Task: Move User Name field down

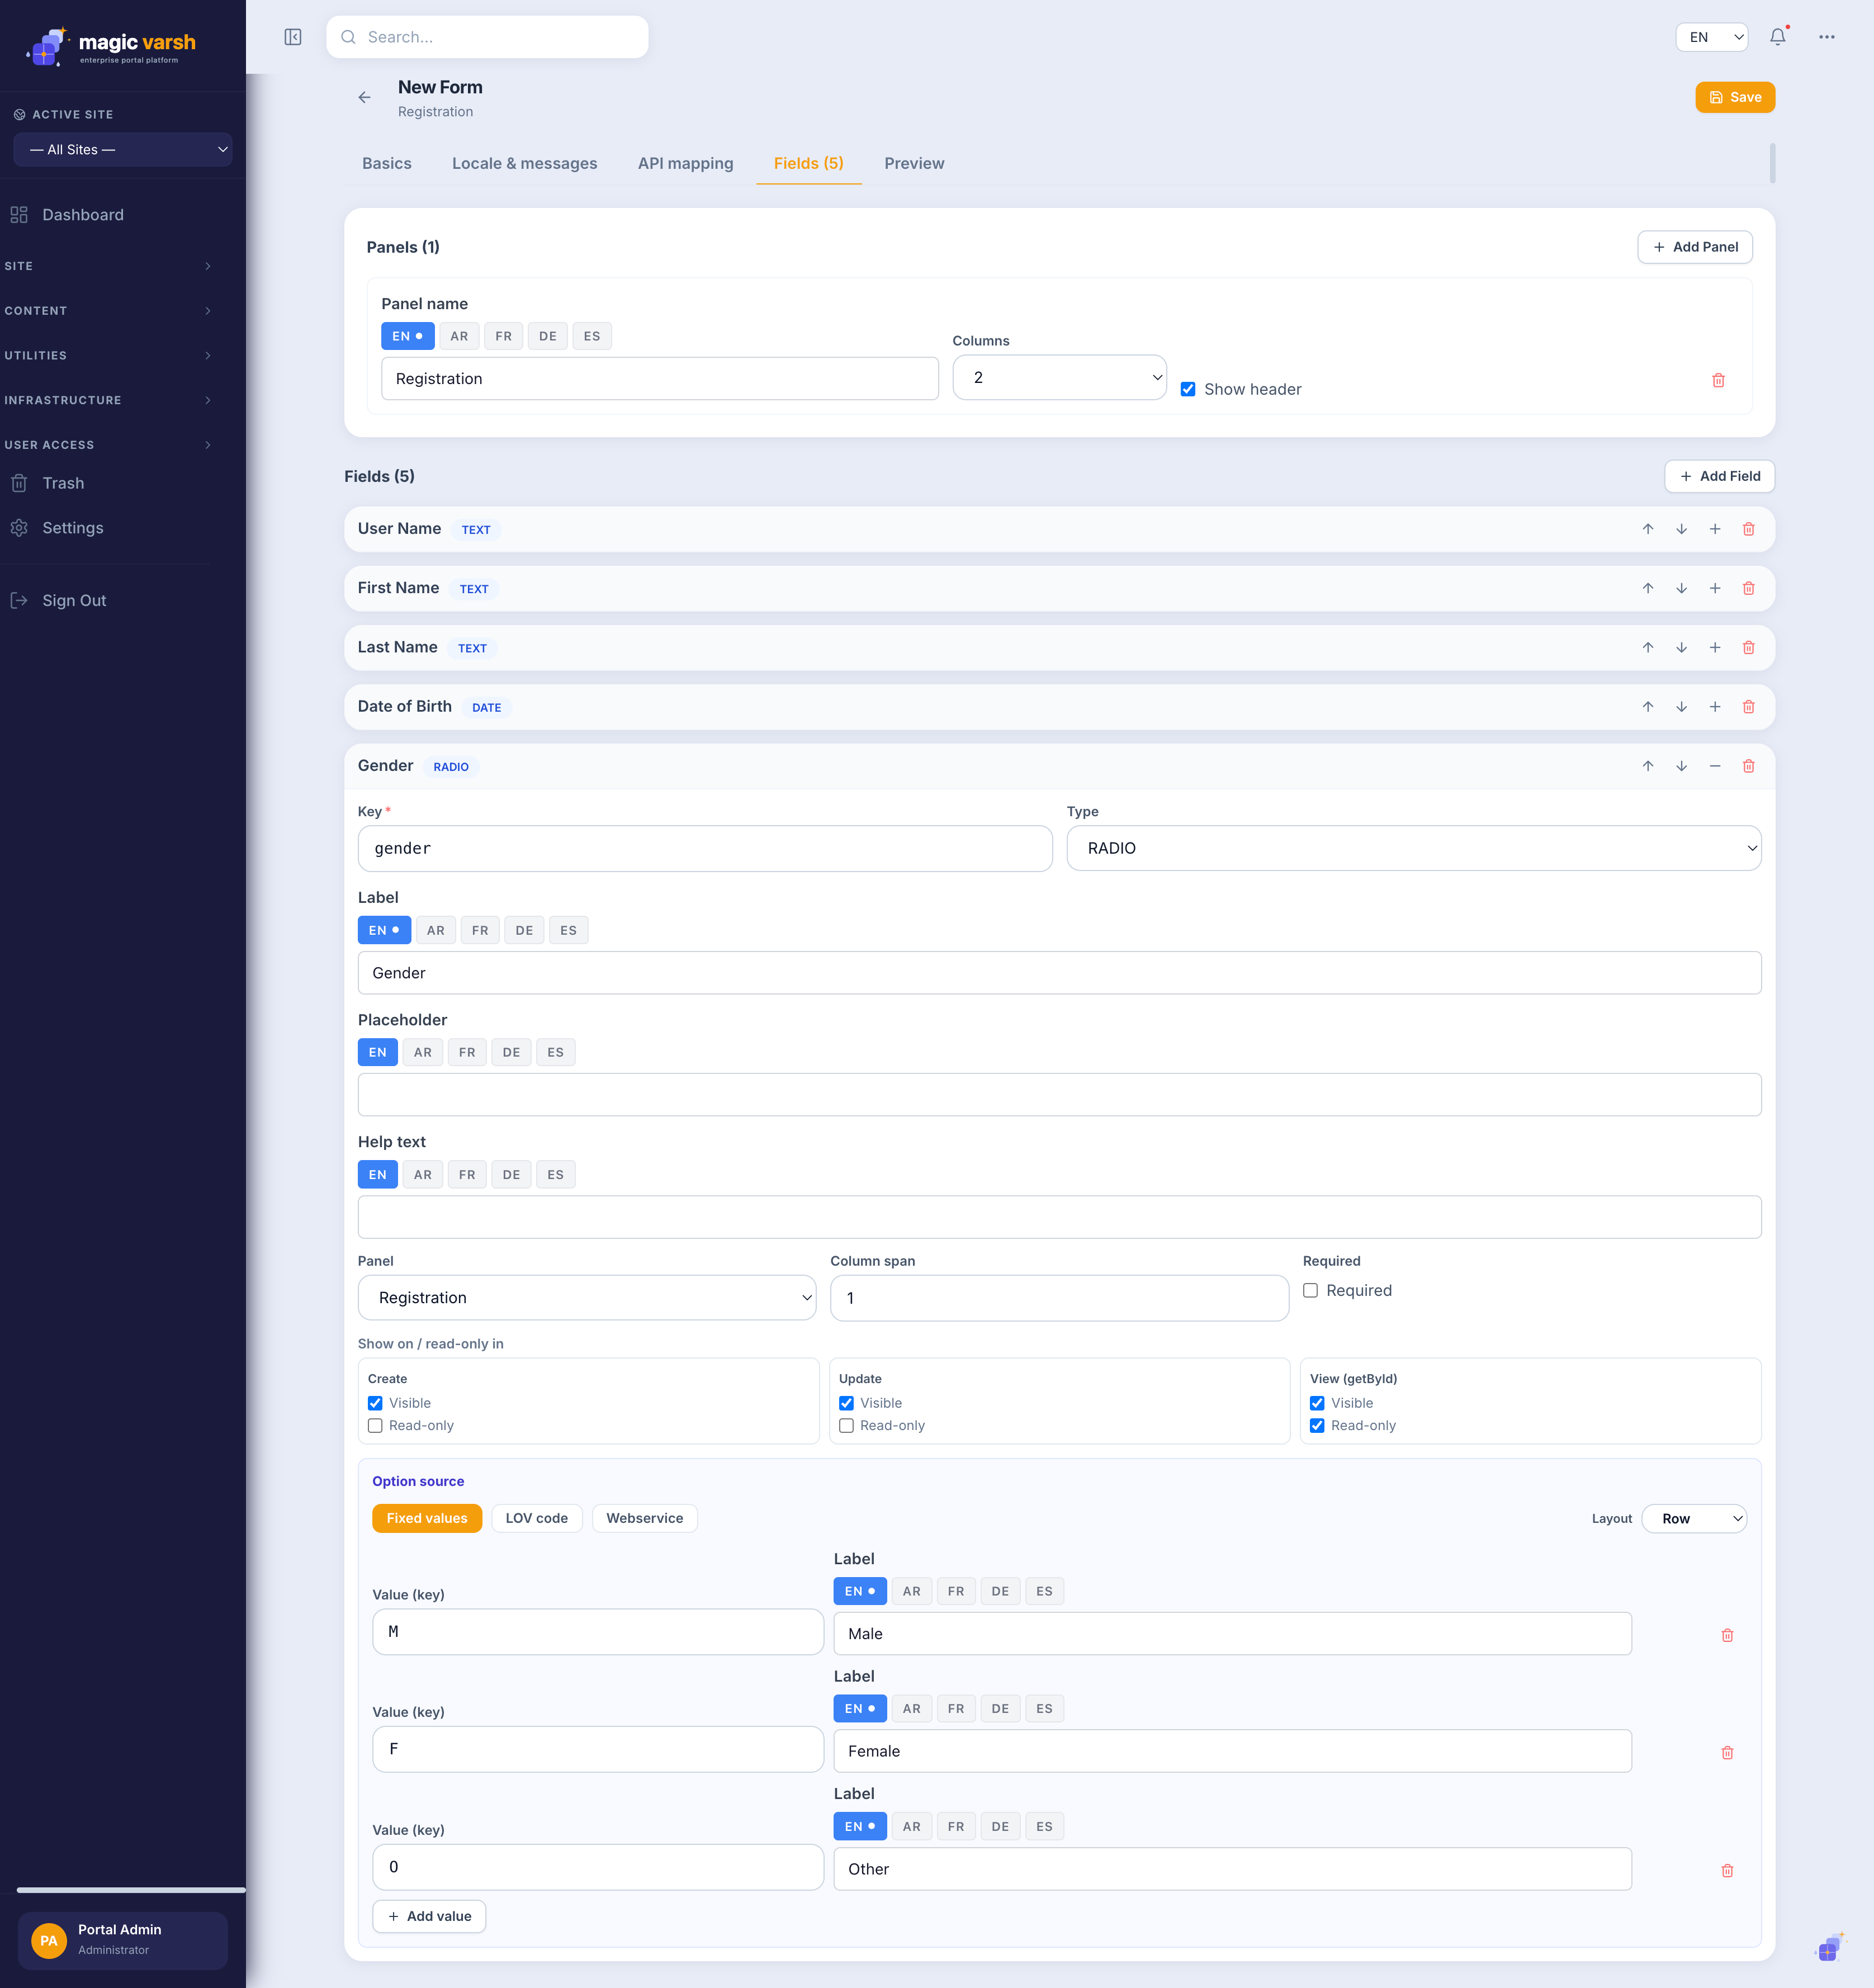Action: (1682, 529)
